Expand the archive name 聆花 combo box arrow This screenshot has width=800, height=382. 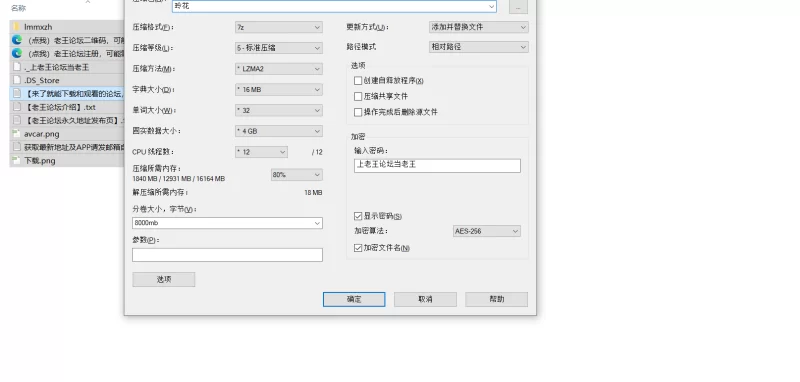tap(491, 7)
